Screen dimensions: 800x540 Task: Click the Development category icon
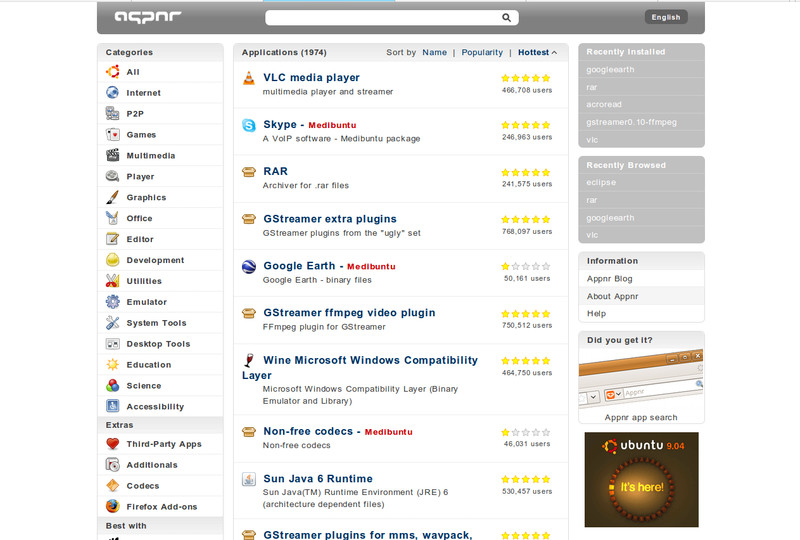(x=112, y=260)
